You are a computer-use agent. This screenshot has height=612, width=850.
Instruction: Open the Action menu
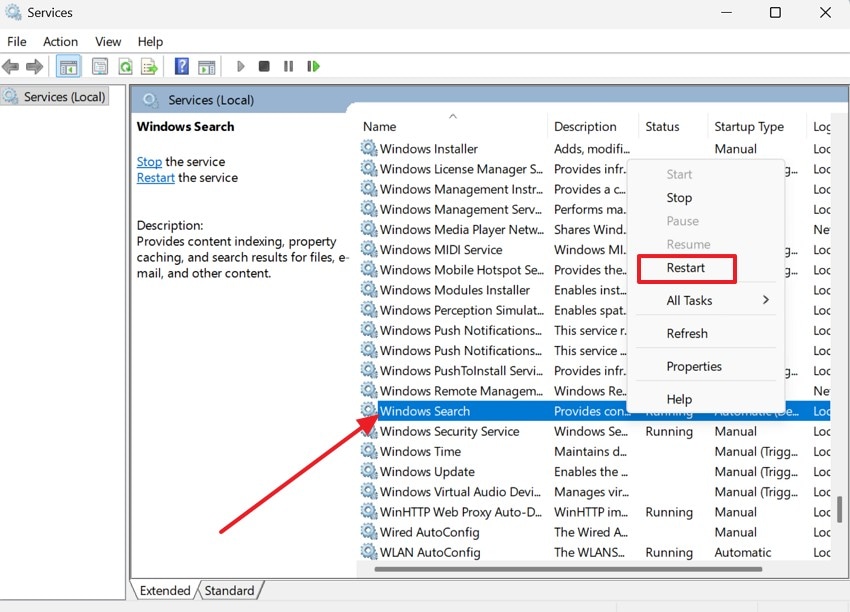(60, 41)
